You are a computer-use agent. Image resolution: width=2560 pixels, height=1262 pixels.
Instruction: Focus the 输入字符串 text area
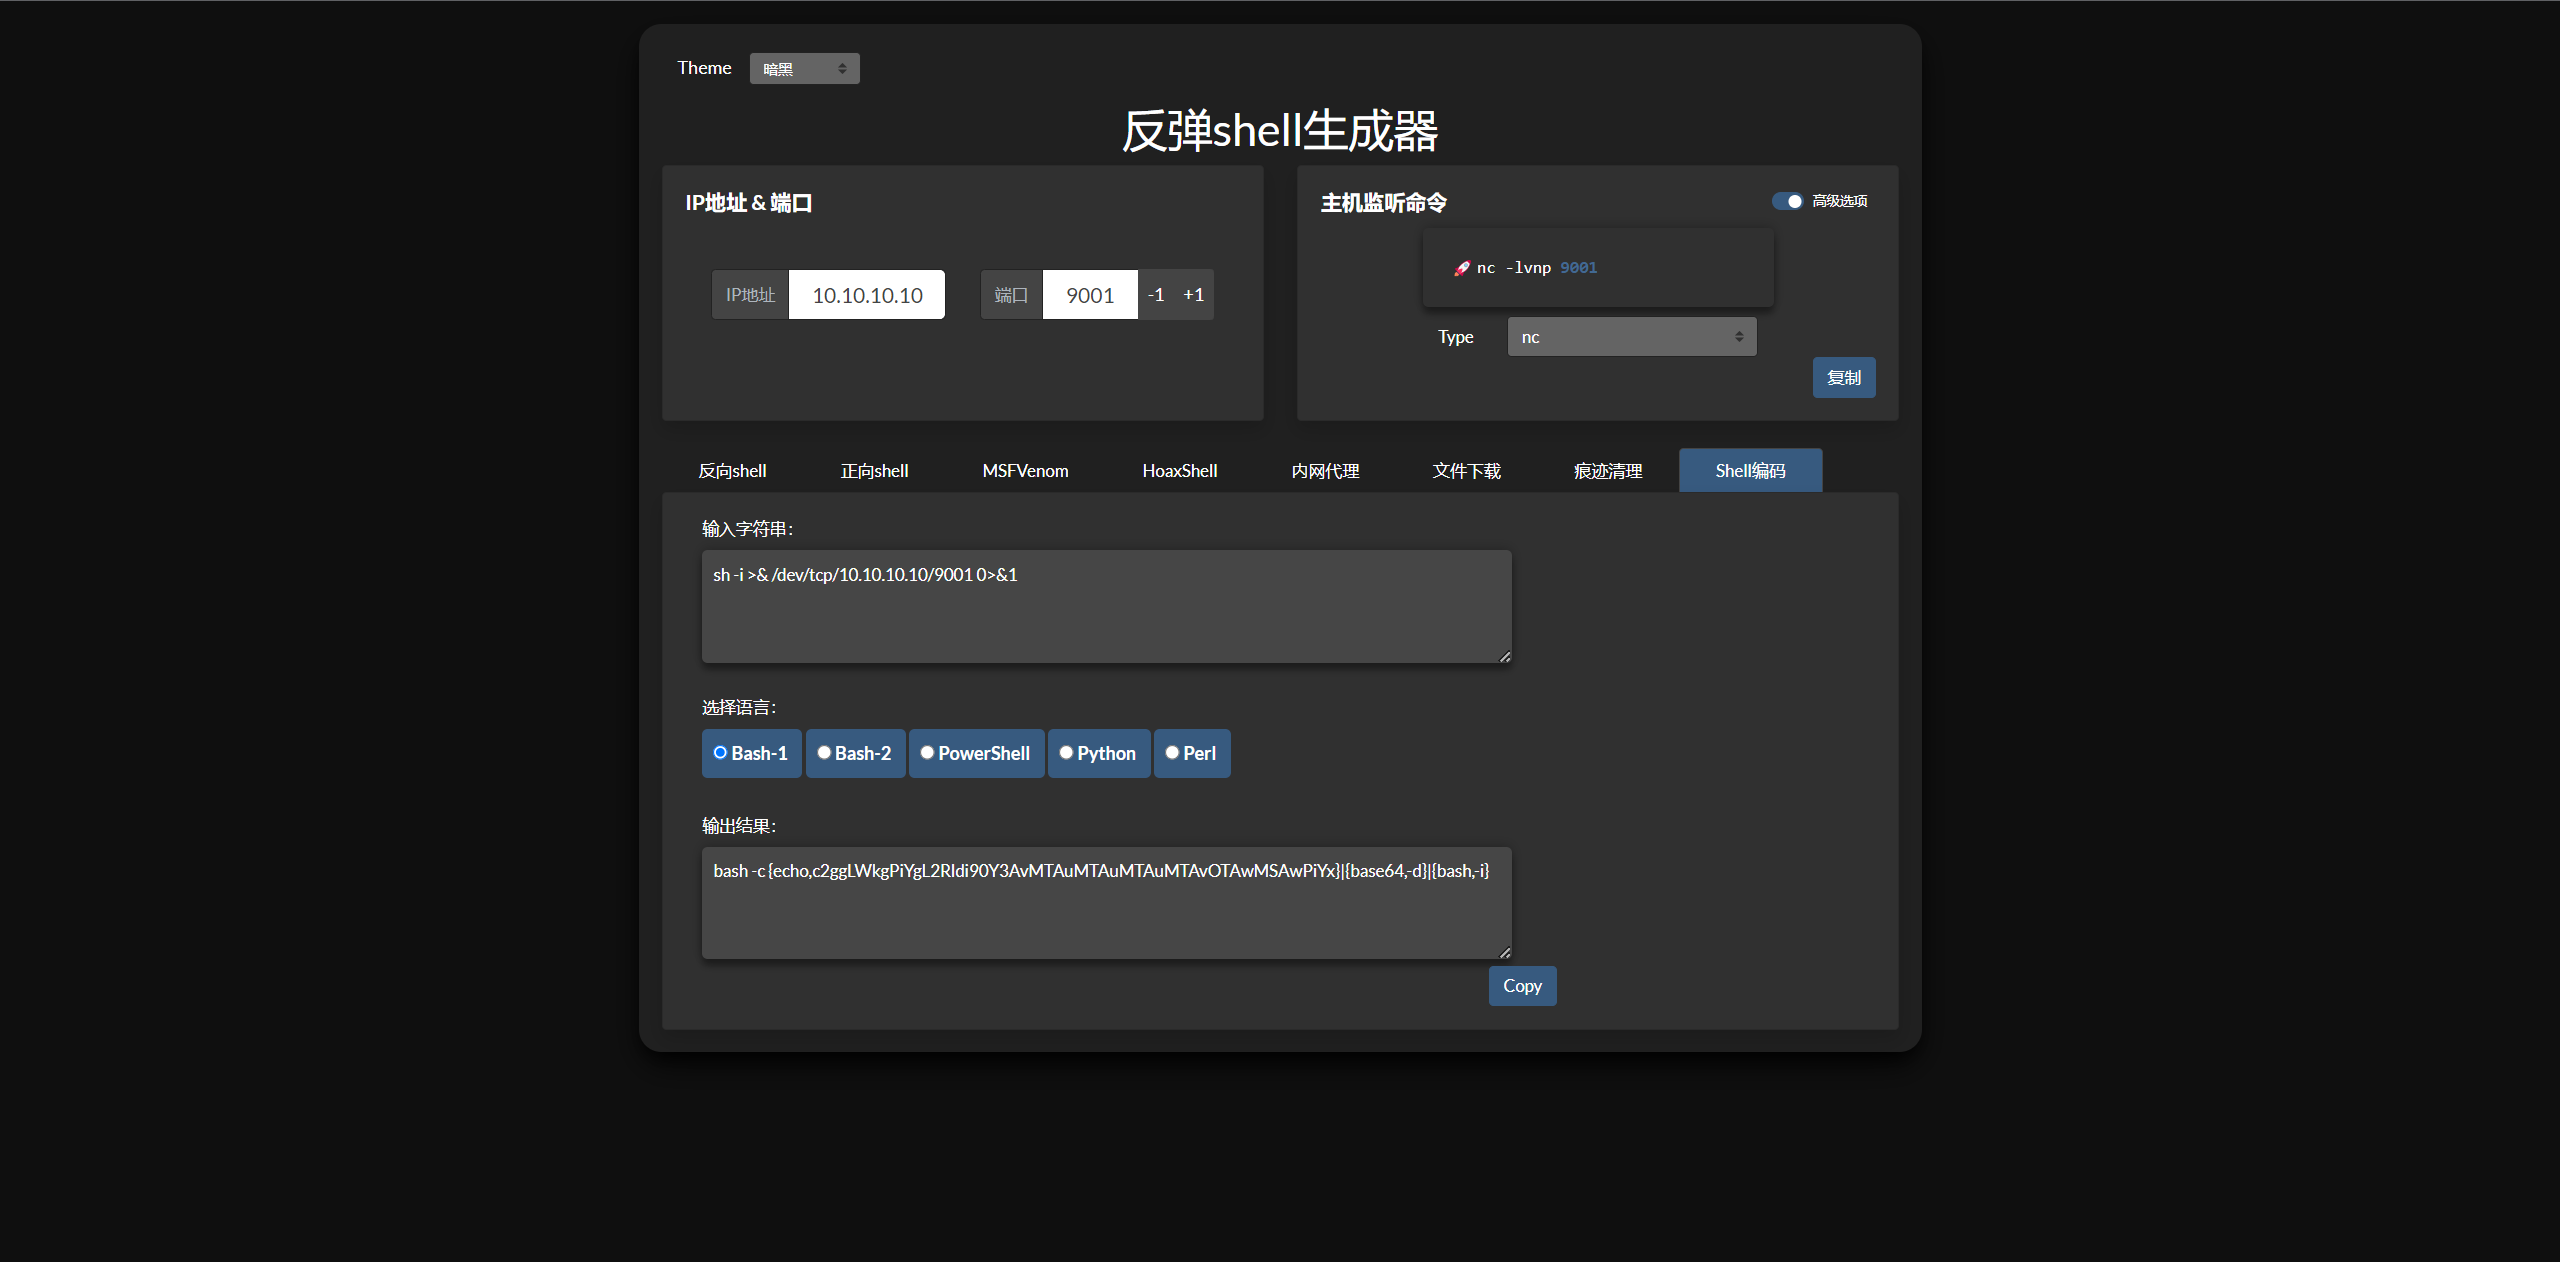click(x=1105, y=606)
